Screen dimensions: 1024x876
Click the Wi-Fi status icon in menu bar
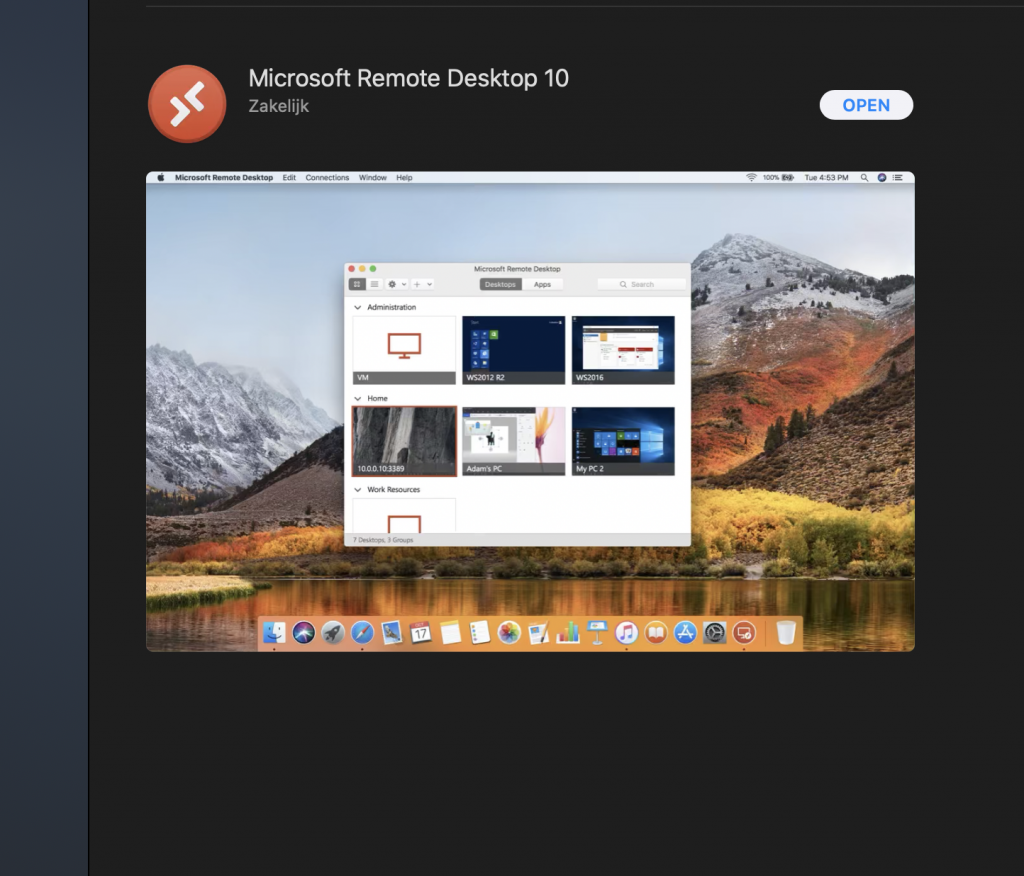tap(751, 178)
